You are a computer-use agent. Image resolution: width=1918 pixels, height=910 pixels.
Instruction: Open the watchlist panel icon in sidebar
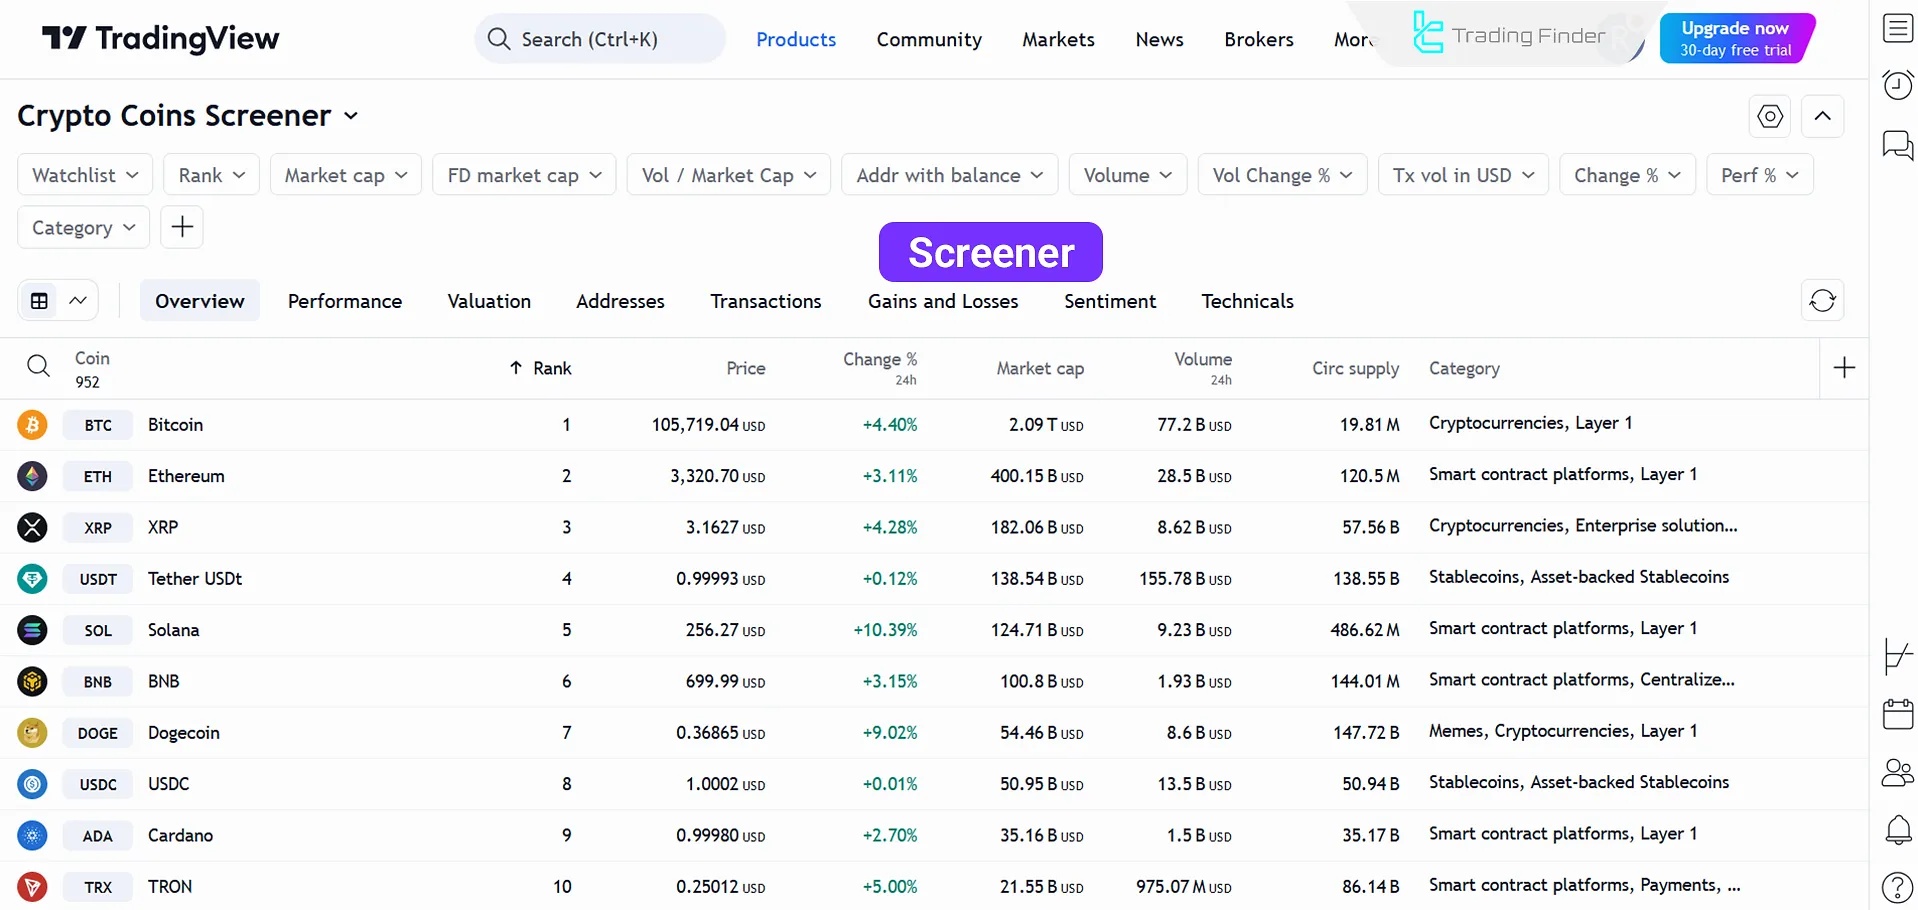click(1897, 28)
